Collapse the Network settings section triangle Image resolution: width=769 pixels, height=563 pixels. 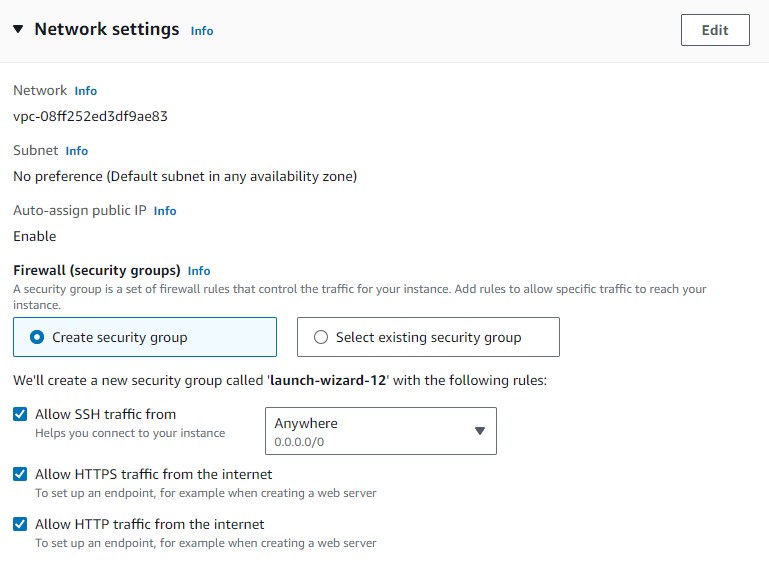coord(18,30)
